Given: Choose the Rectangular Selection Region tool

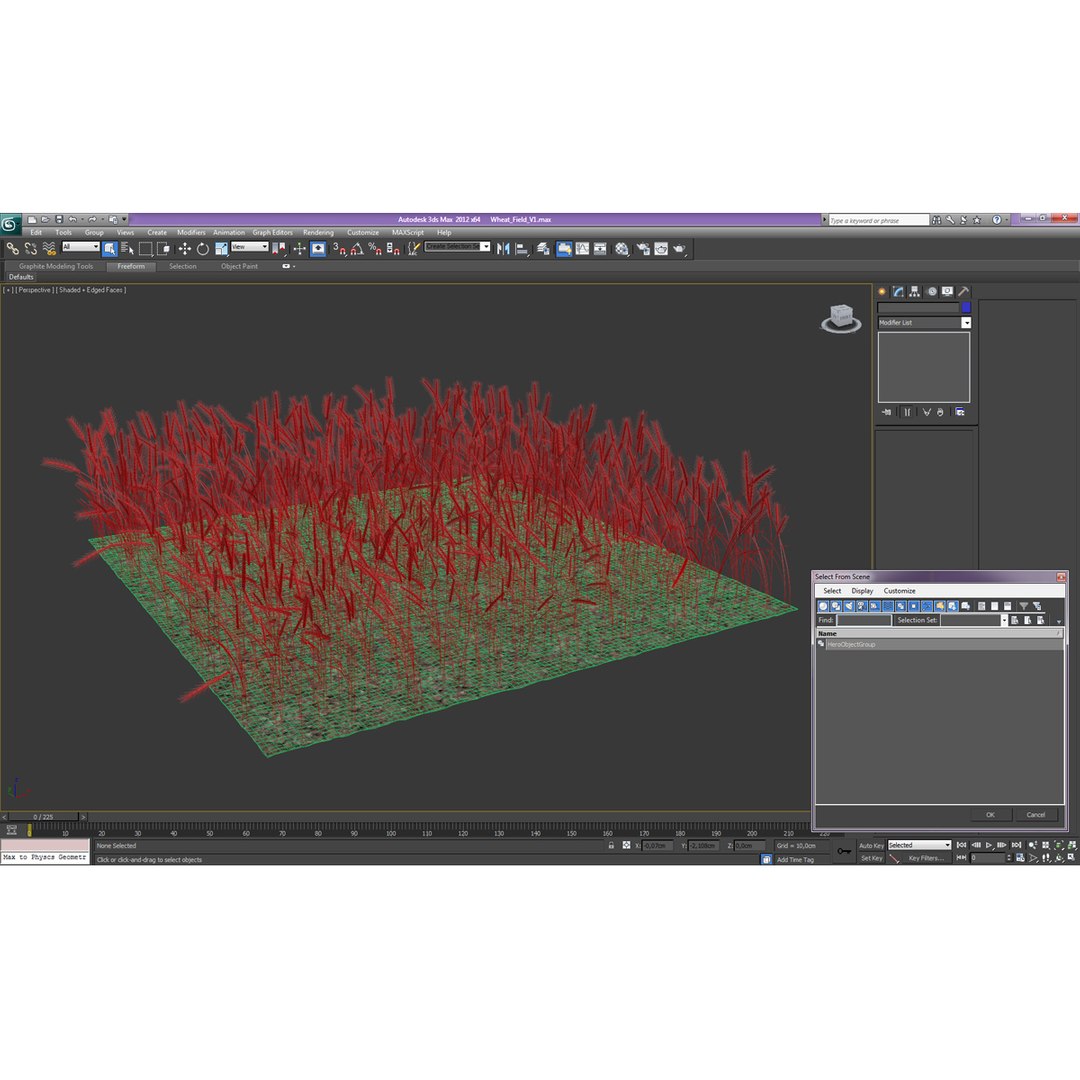Looking at the screenshot, I should click(x=145, y=249).
